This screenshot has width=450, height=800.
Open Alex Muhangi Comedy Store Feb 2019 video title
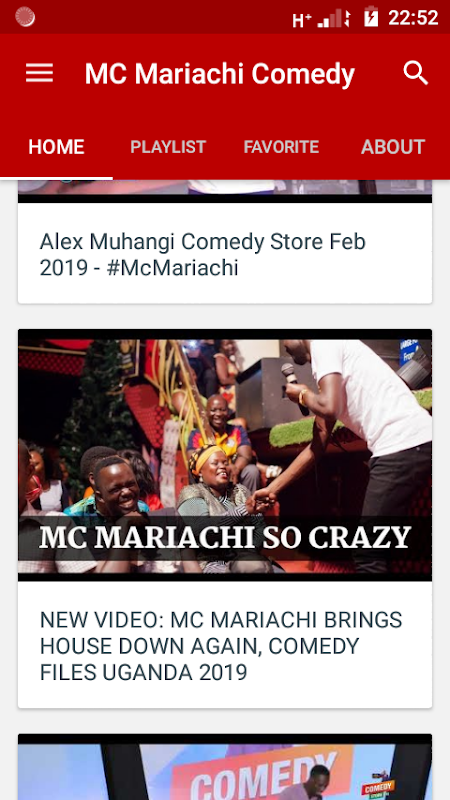[x=203, y=255]
